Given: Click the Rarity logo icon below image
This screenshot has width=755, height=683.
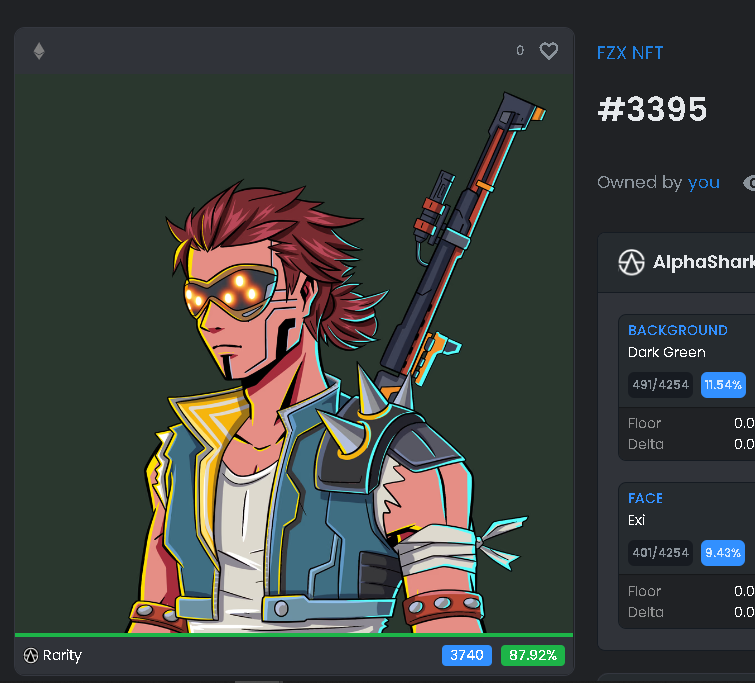Looking at the screenshot, I should pos(31,656).
